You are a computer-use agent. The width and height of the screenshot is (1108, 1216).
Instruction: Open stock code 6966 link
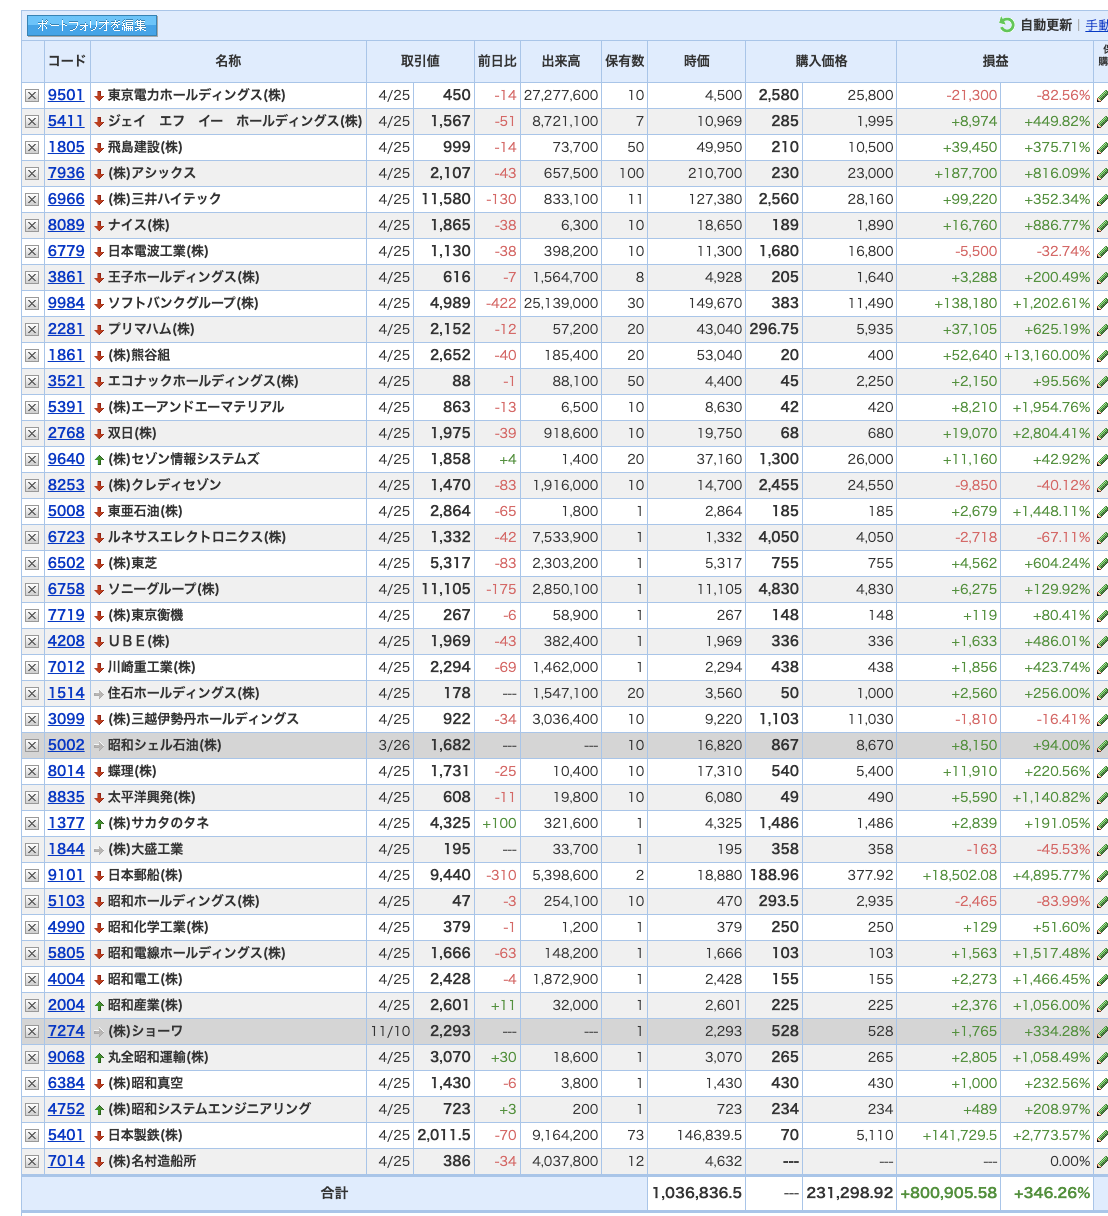66,199
